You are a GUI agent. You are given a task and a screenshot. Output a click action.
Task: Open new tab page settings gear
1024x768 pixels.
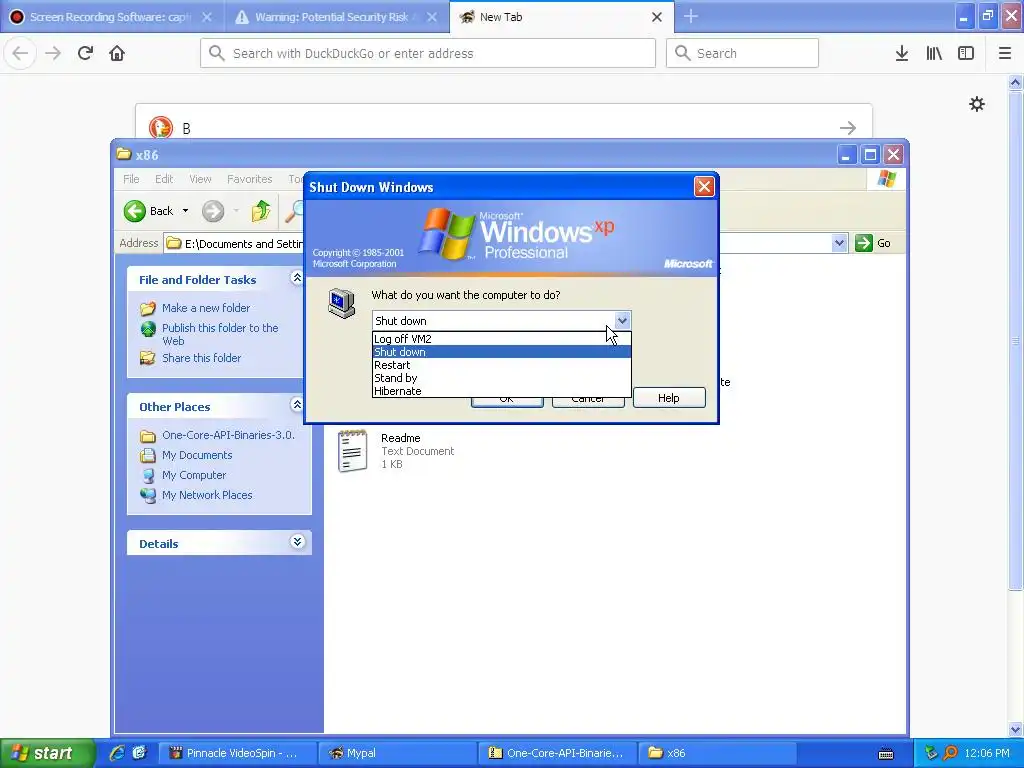pos(976,104)
